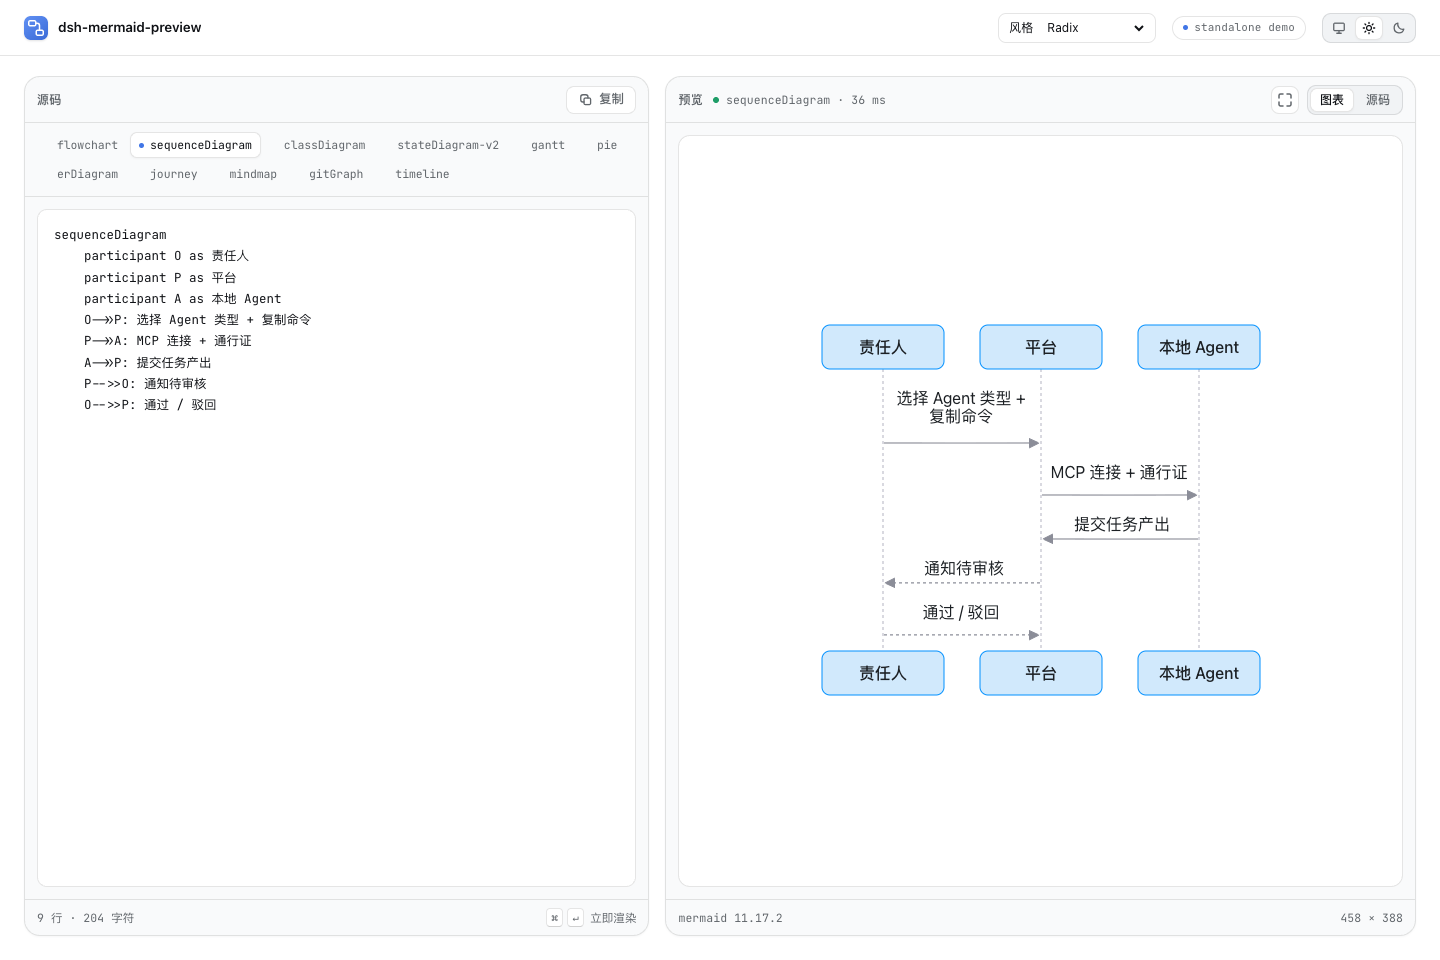Click the '通过 / 驳回' message label in diagram

coord(961,612)
